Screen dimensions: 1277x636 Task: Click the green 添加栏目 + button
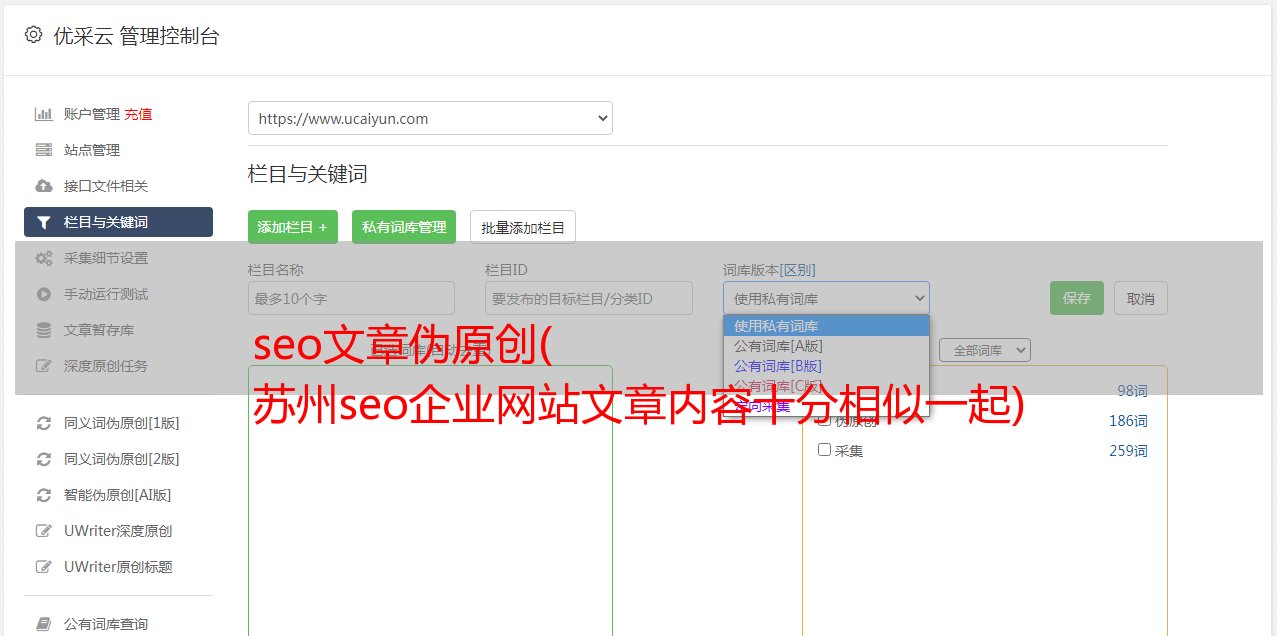pyautogui.click(x=293, y=227)
